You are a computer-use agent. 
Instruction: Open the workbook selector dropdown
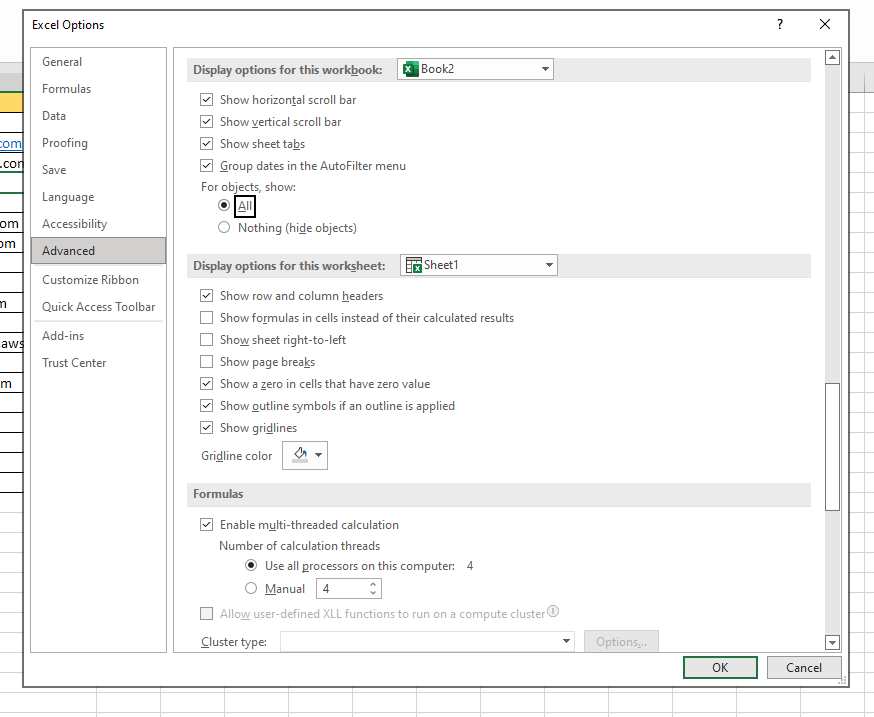pos(544,69)
